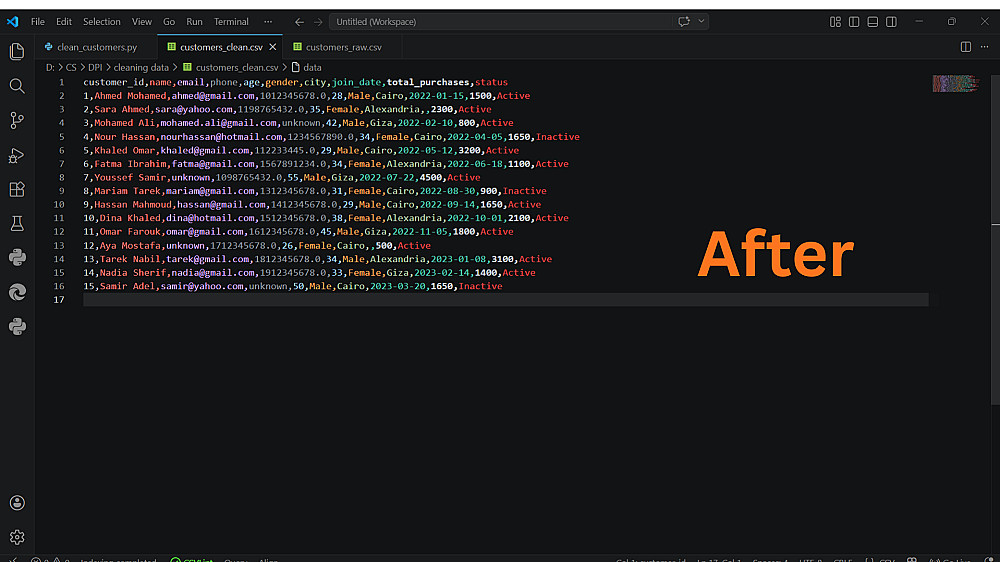
Task: Split the editor to the right
Action: [x=966, y=47]
